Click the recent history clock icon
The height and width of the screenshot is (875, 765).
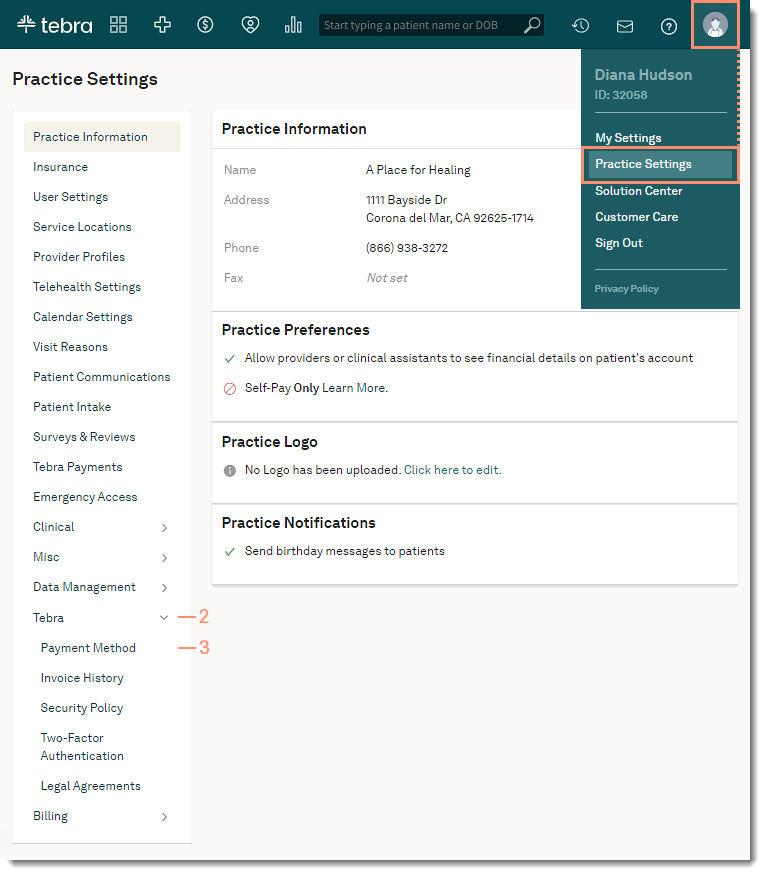[580, 26]
